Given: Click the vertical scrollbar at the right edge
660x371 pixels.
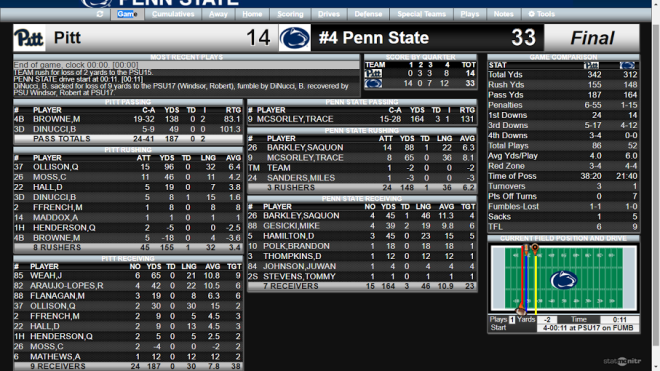Looking at the screenshot, I should pos(656,185).
